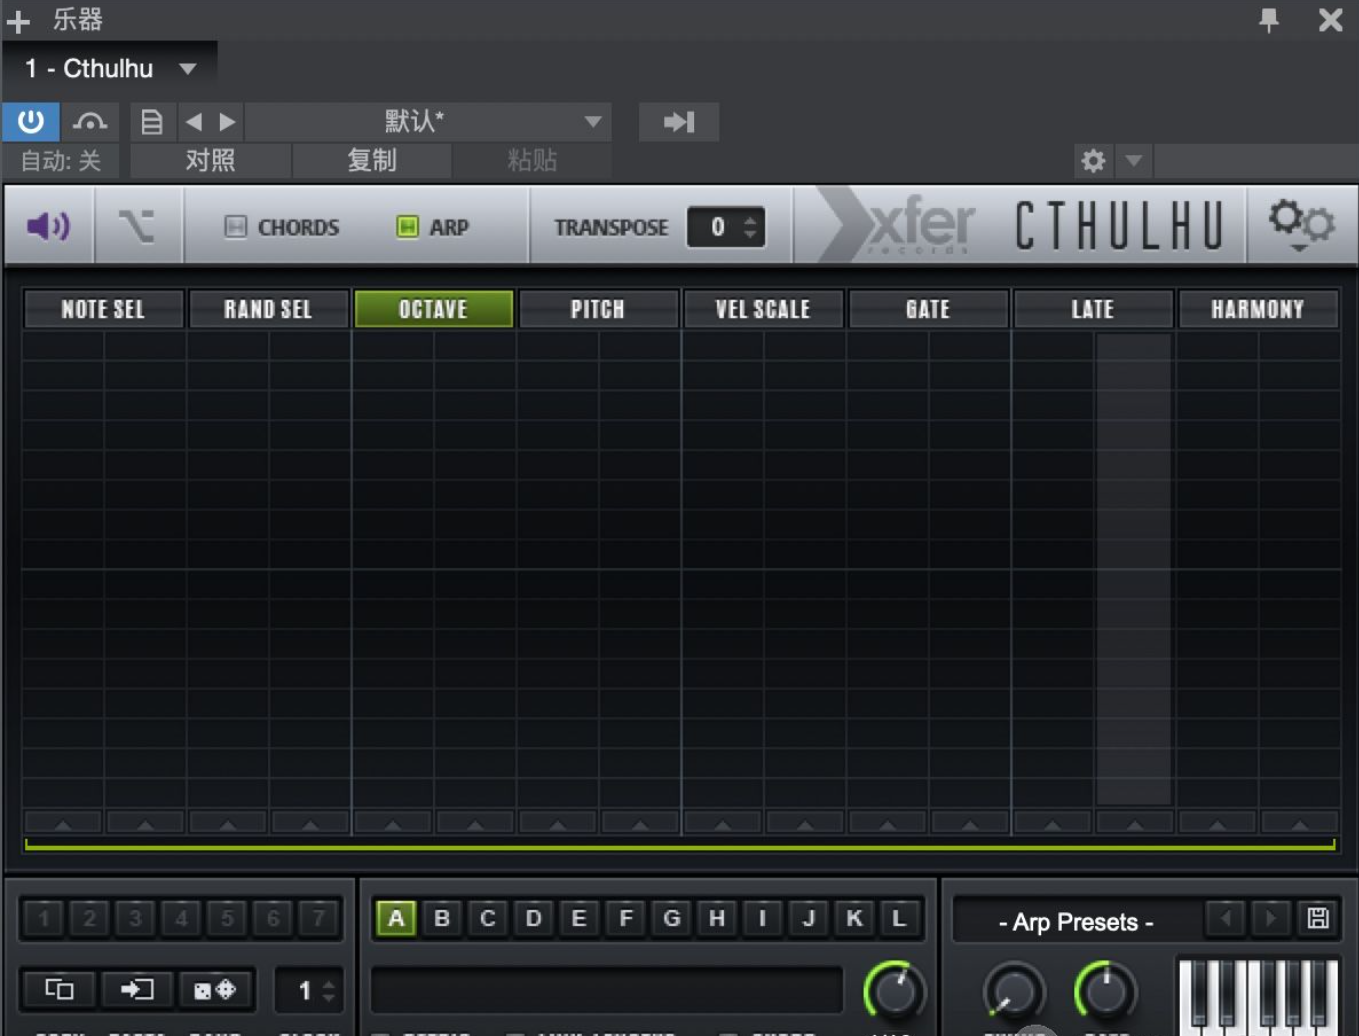Select next Arp preset arrow
This screenshot has height=1036, width=1359.
tap(1271, 918)
